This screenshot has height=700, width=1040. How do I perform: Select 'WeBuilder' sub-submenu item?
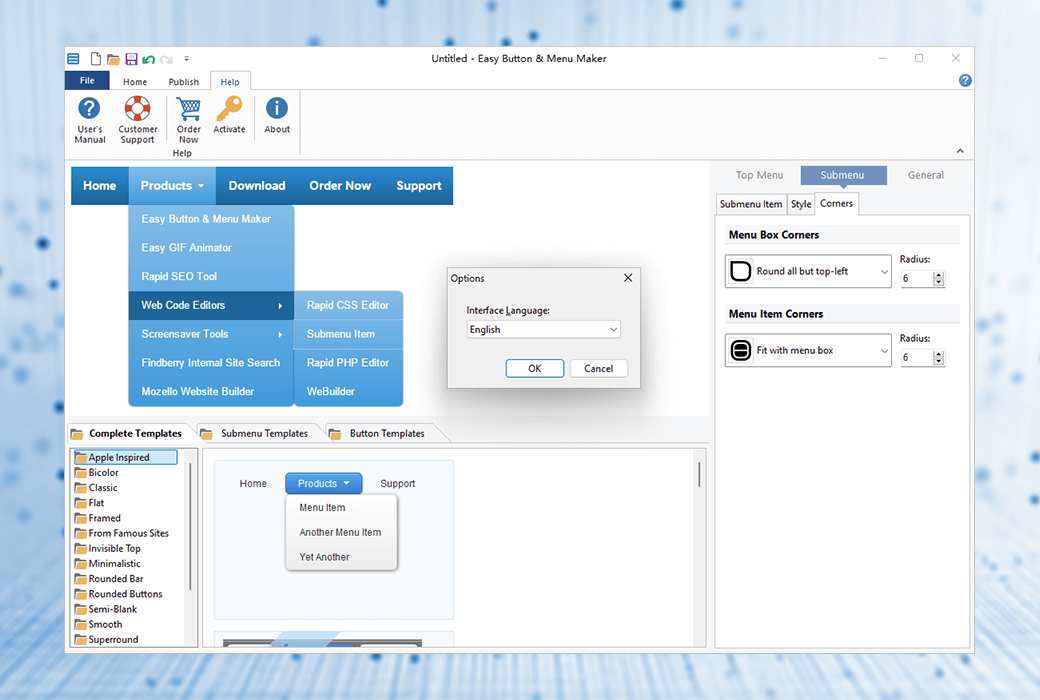pyautogui.click(x=348, y=391)
